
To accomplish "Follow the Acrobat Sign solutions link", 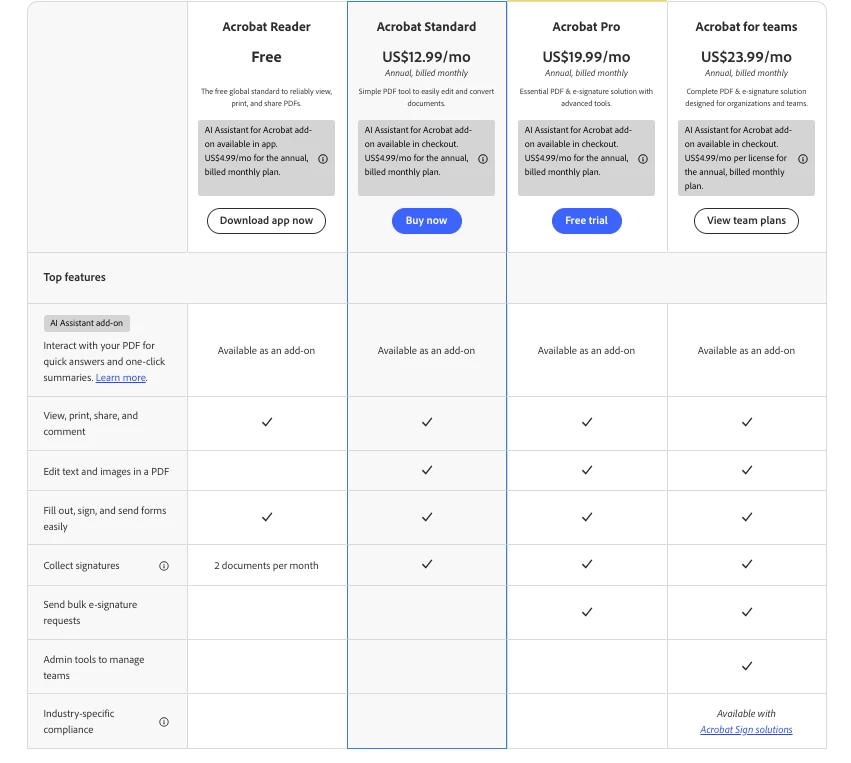I will (746, 729).
